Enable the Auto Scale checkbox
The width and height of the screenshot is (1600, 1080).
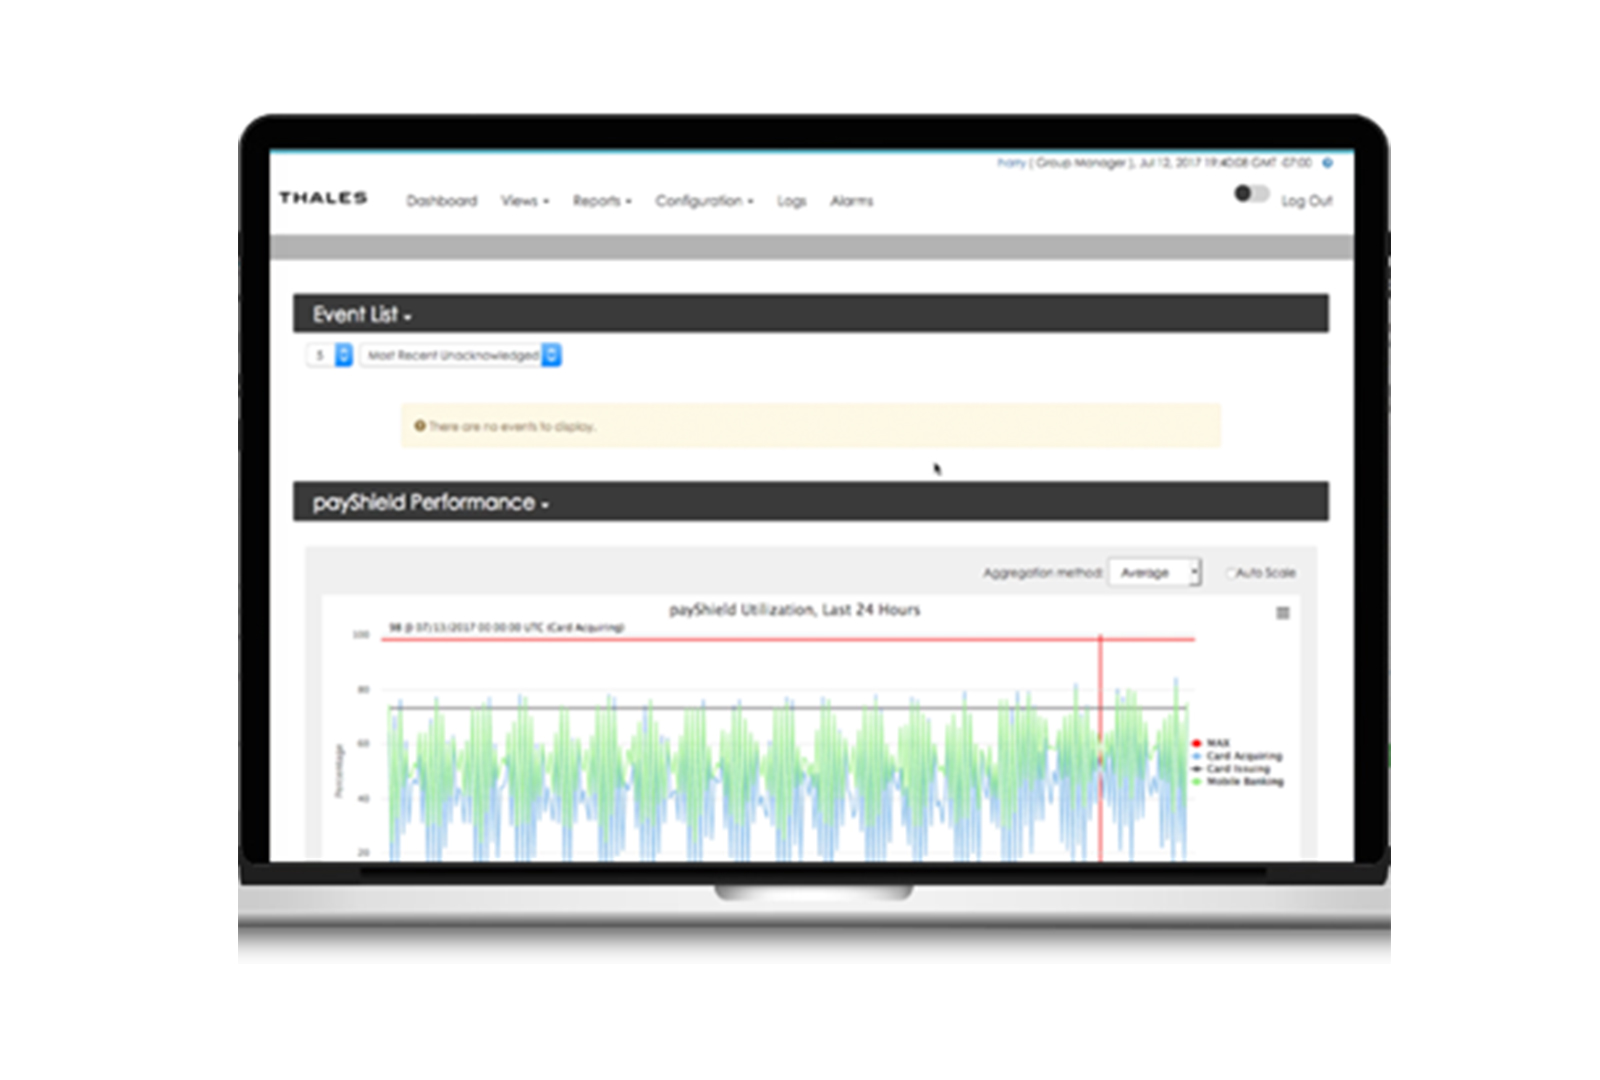(1231, 573)
